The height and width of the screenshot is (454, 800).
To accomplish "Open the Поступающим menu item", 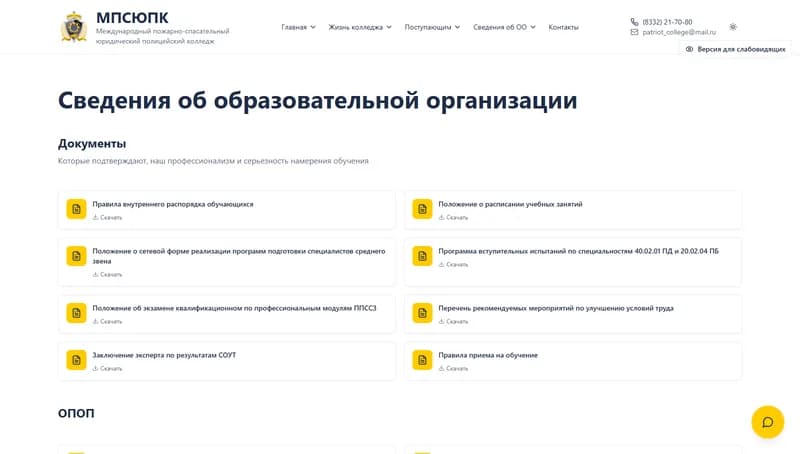I will pyautogui.click(x=428, y=27).
